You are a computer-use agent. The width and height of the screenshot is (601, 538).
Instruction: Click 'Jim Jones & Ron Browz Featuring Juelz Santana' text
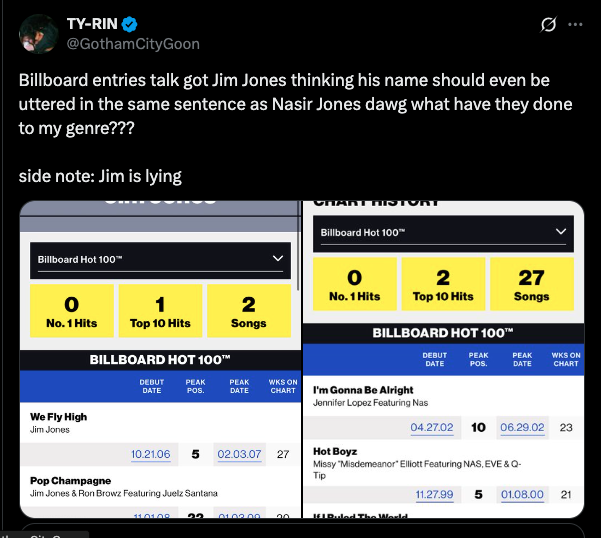tap(124, 493)
